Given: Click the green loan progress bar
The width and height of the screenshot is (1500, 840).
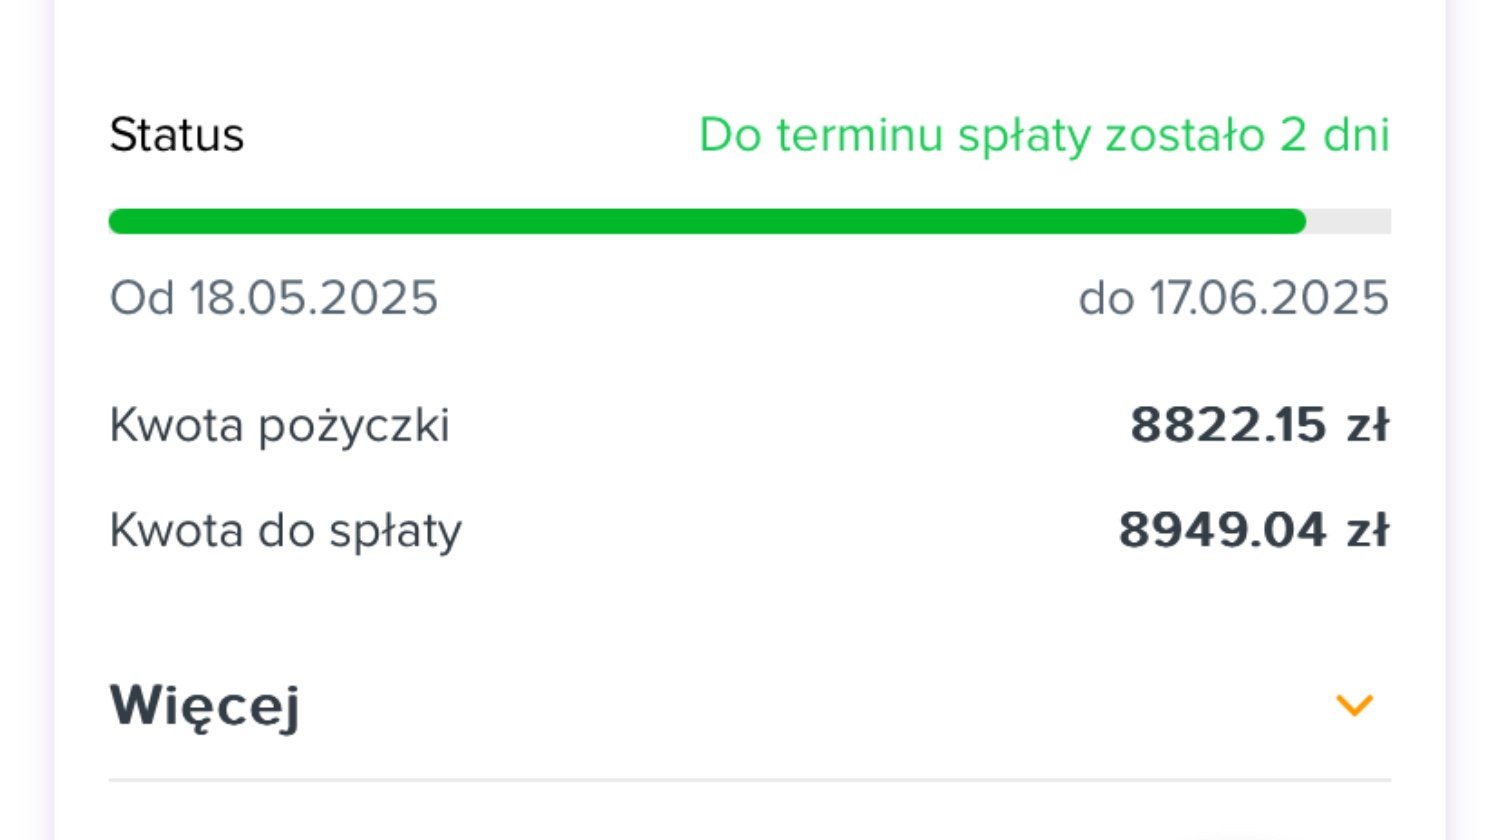Looking at the screenshot, I should 707,222.
